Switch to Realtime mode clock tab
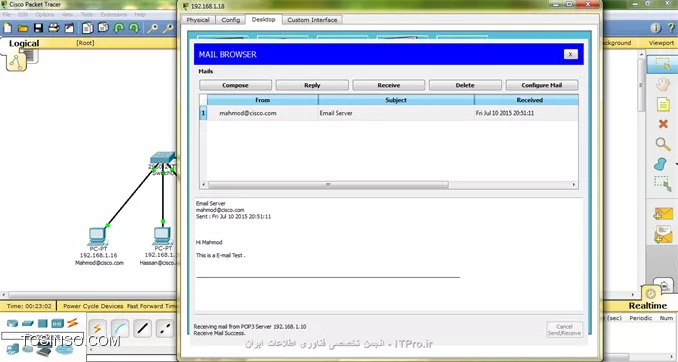This screenshot has width=678, height=362. (650, 295)
